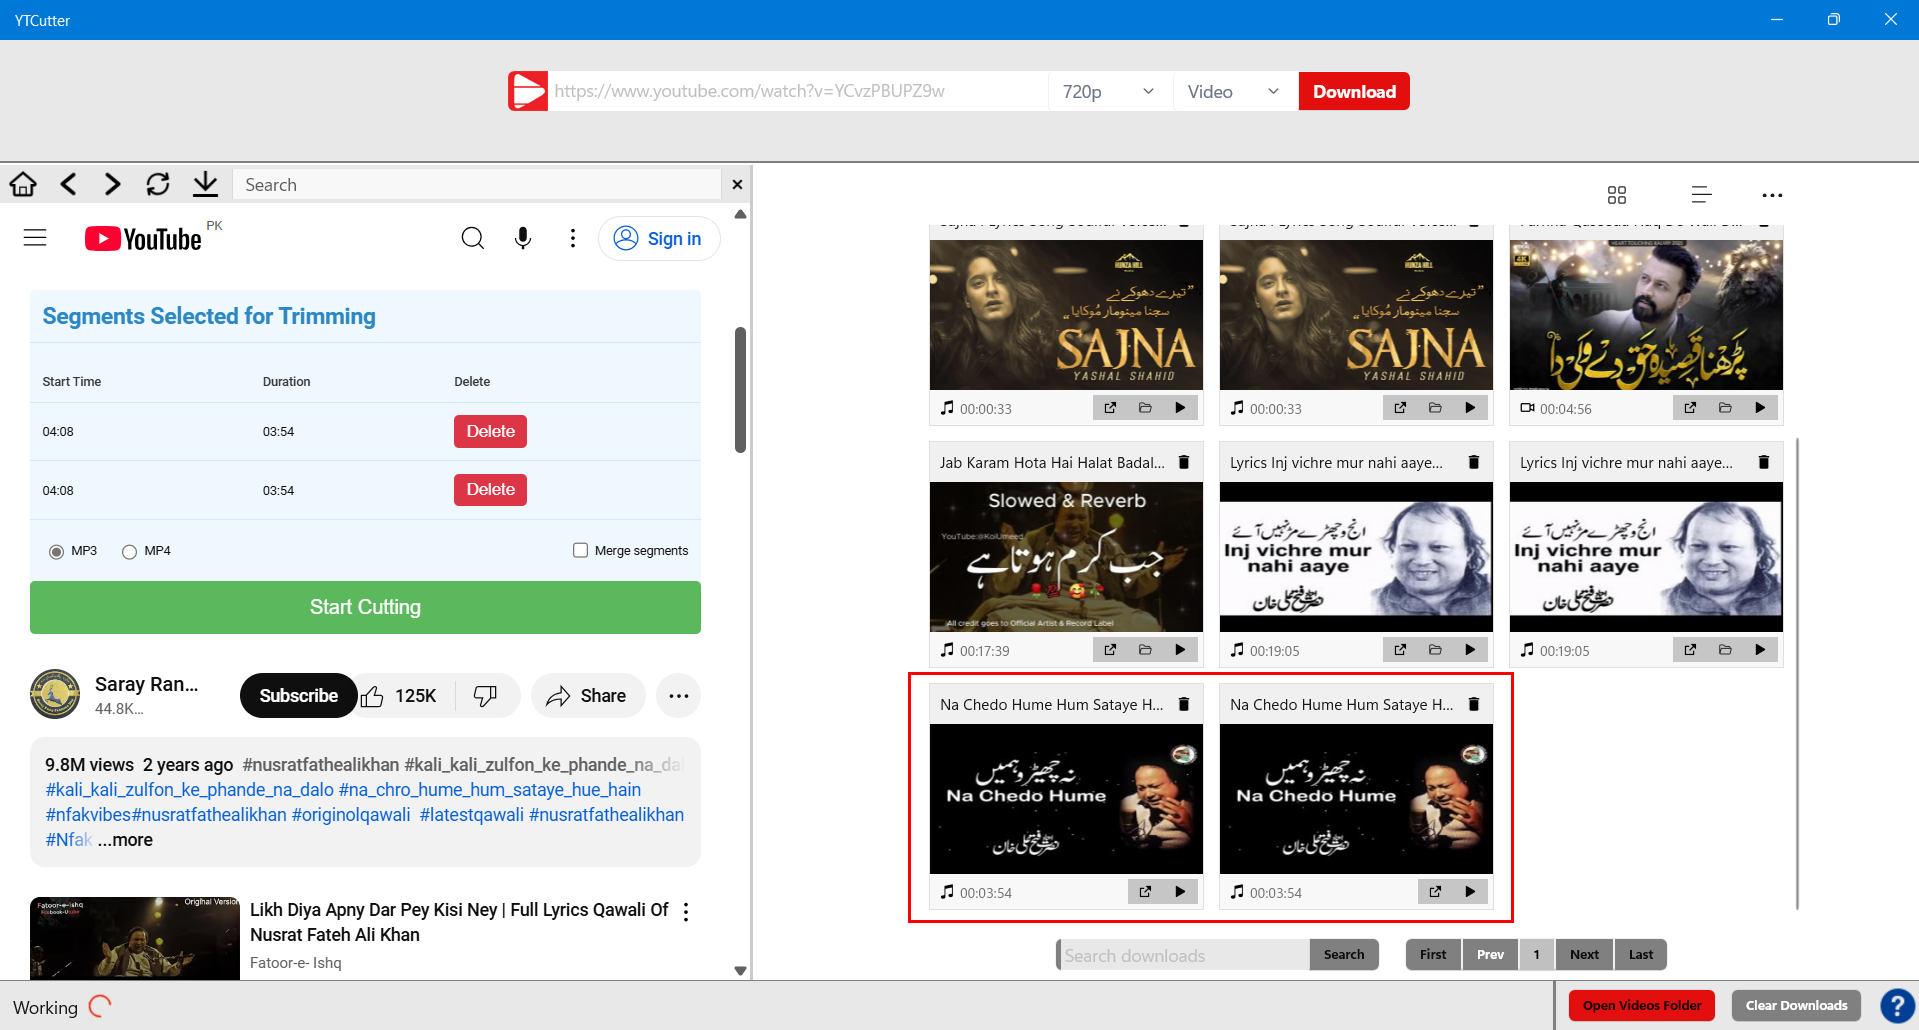The image size is (1919, 1030).
Task: Open downloads panel more options
Action: point(1772,195)
